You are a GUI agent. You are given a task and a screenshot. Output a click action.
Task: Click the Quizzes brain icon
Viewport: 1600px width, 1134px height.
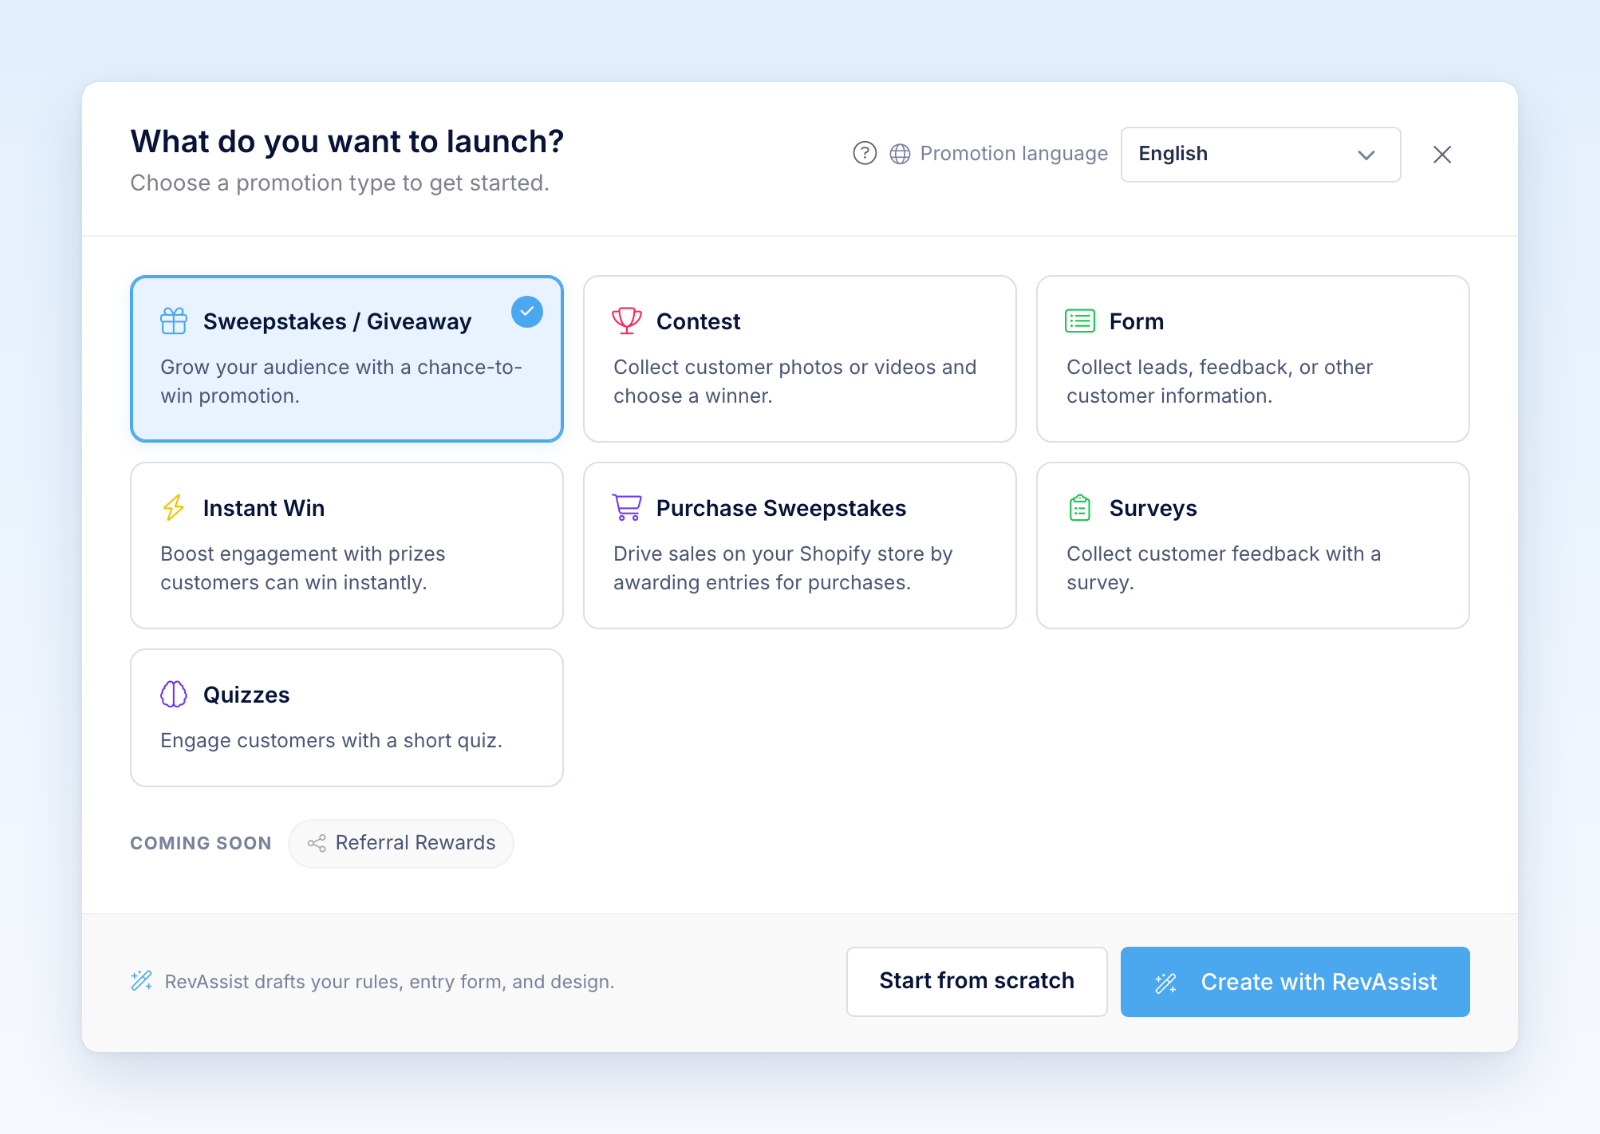coord(174,694)
